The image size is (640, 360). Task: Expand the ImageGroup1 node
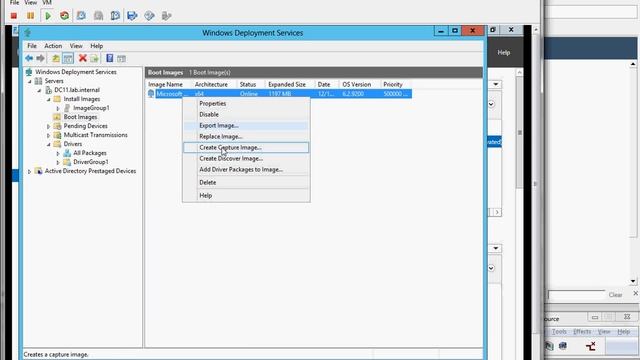[58, 108]
